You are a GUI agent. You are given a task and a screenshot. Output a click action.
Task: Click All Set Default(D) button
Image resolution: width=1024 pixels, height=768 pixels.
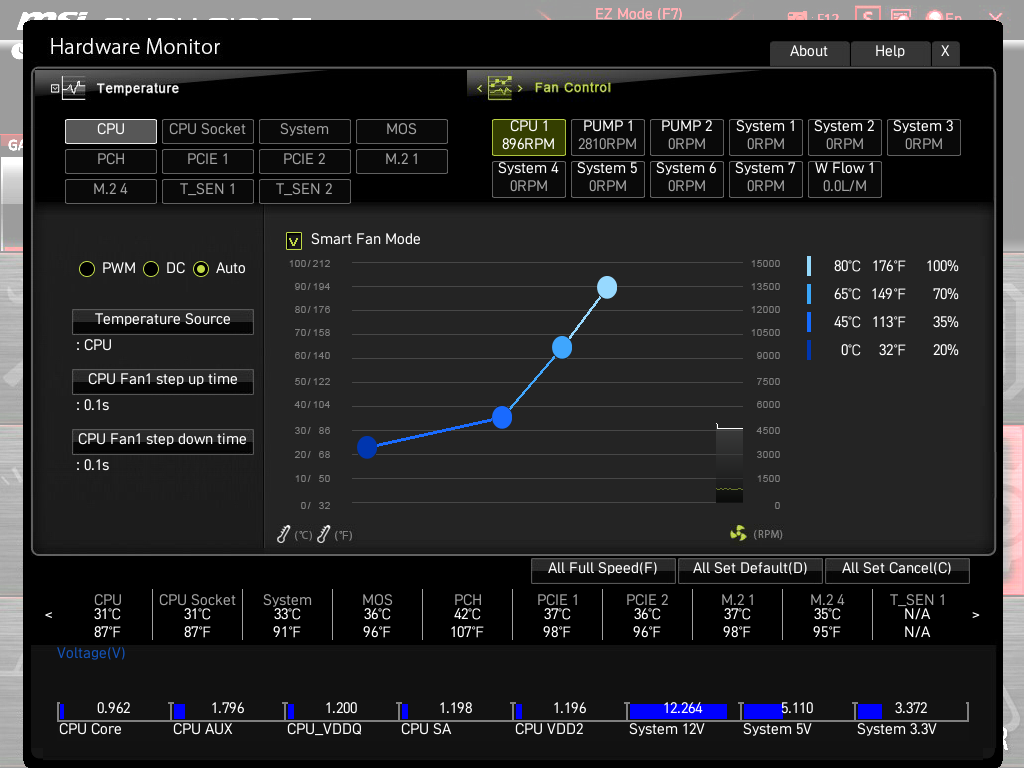pos(750,569)
